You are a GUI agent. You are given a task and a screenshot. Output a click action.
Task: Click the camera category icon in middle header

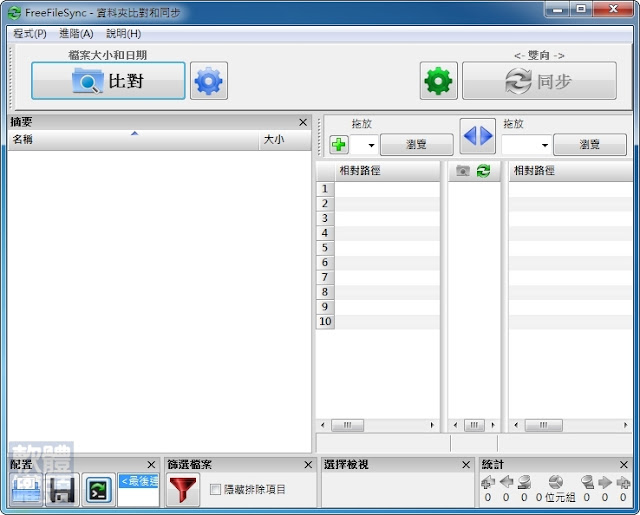point(463,171)
